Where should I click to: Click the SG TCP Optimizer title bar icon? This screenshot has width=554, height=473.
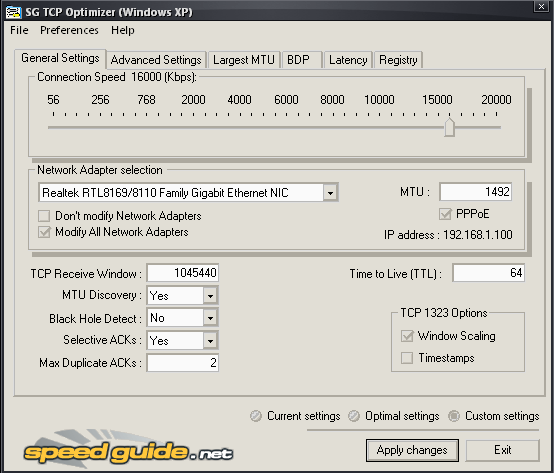click(x=13, y=12)
